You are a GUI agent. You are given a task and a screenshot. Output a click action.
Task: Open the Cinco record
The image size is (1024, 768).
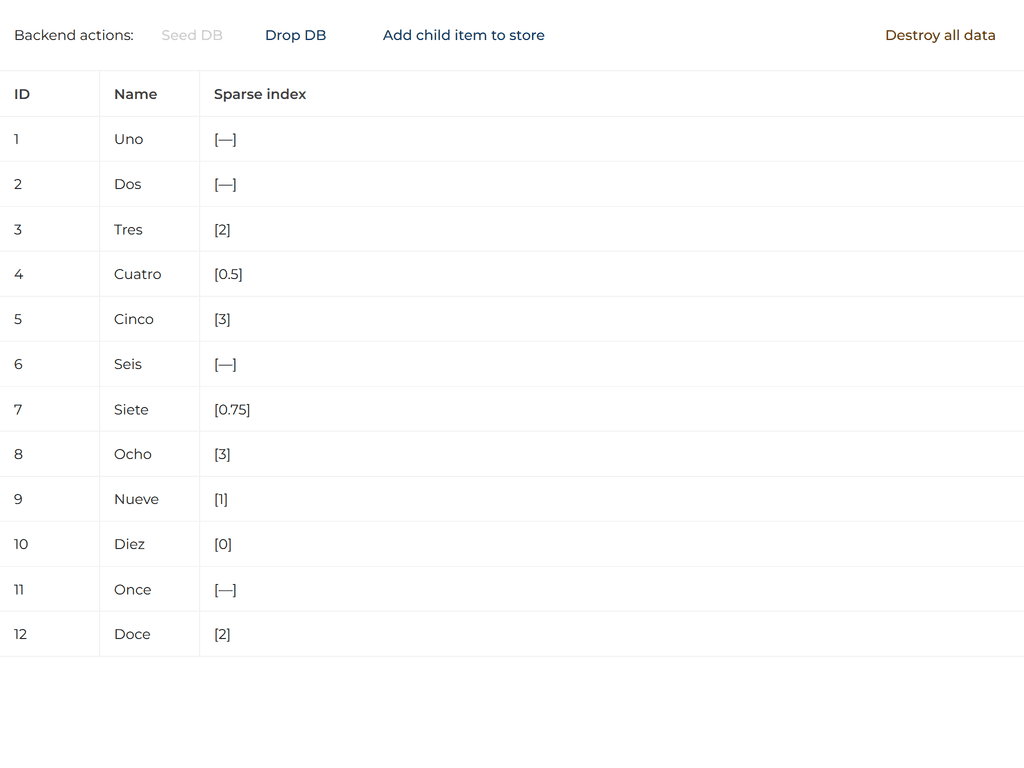[x=133, y=319]
